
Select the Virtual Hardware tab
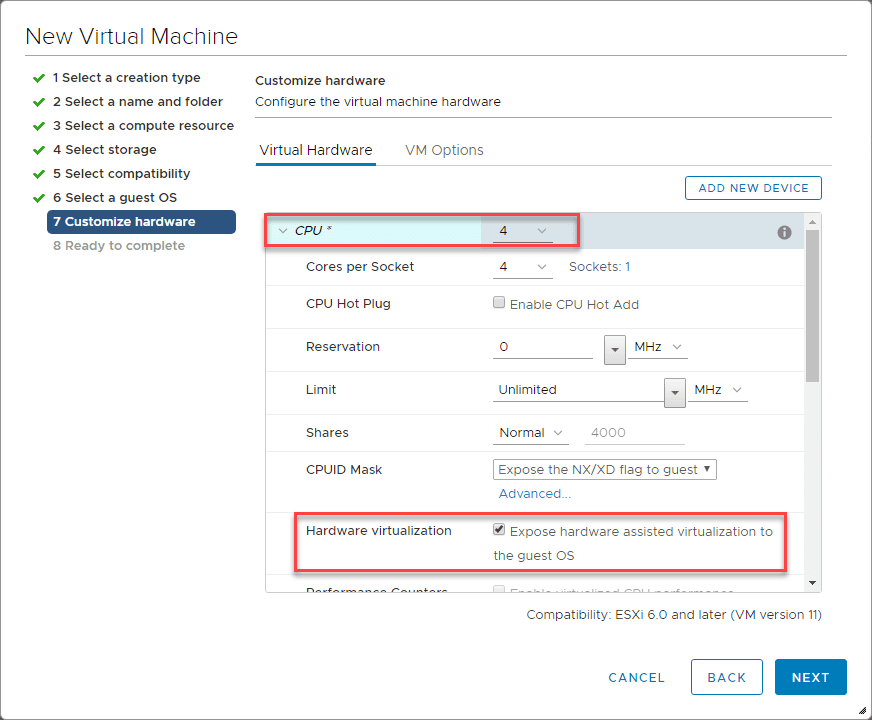pos(315,150)
